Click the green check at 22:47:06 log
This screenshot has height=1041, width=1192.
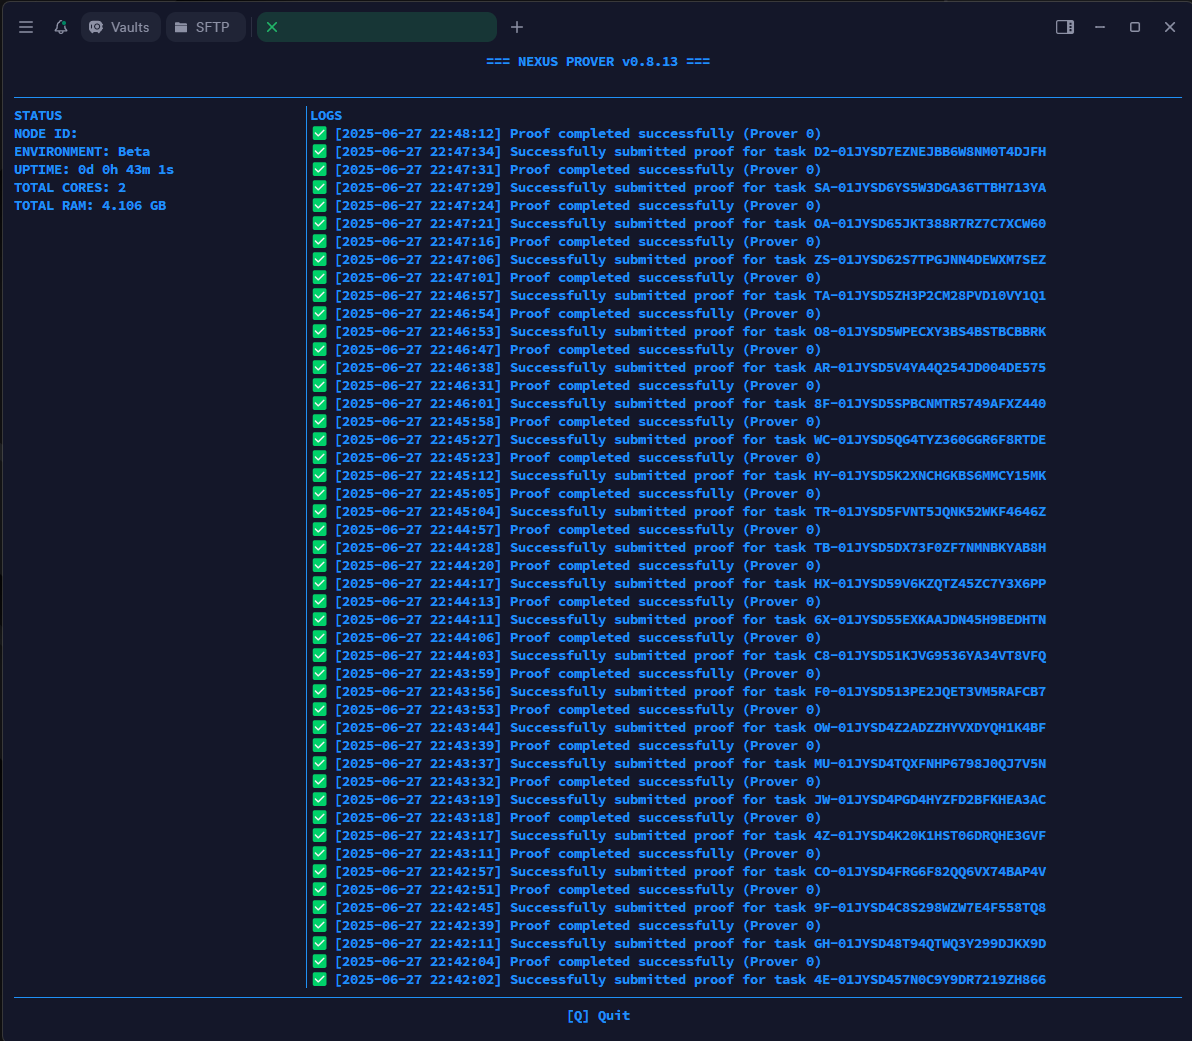[319, 259]
